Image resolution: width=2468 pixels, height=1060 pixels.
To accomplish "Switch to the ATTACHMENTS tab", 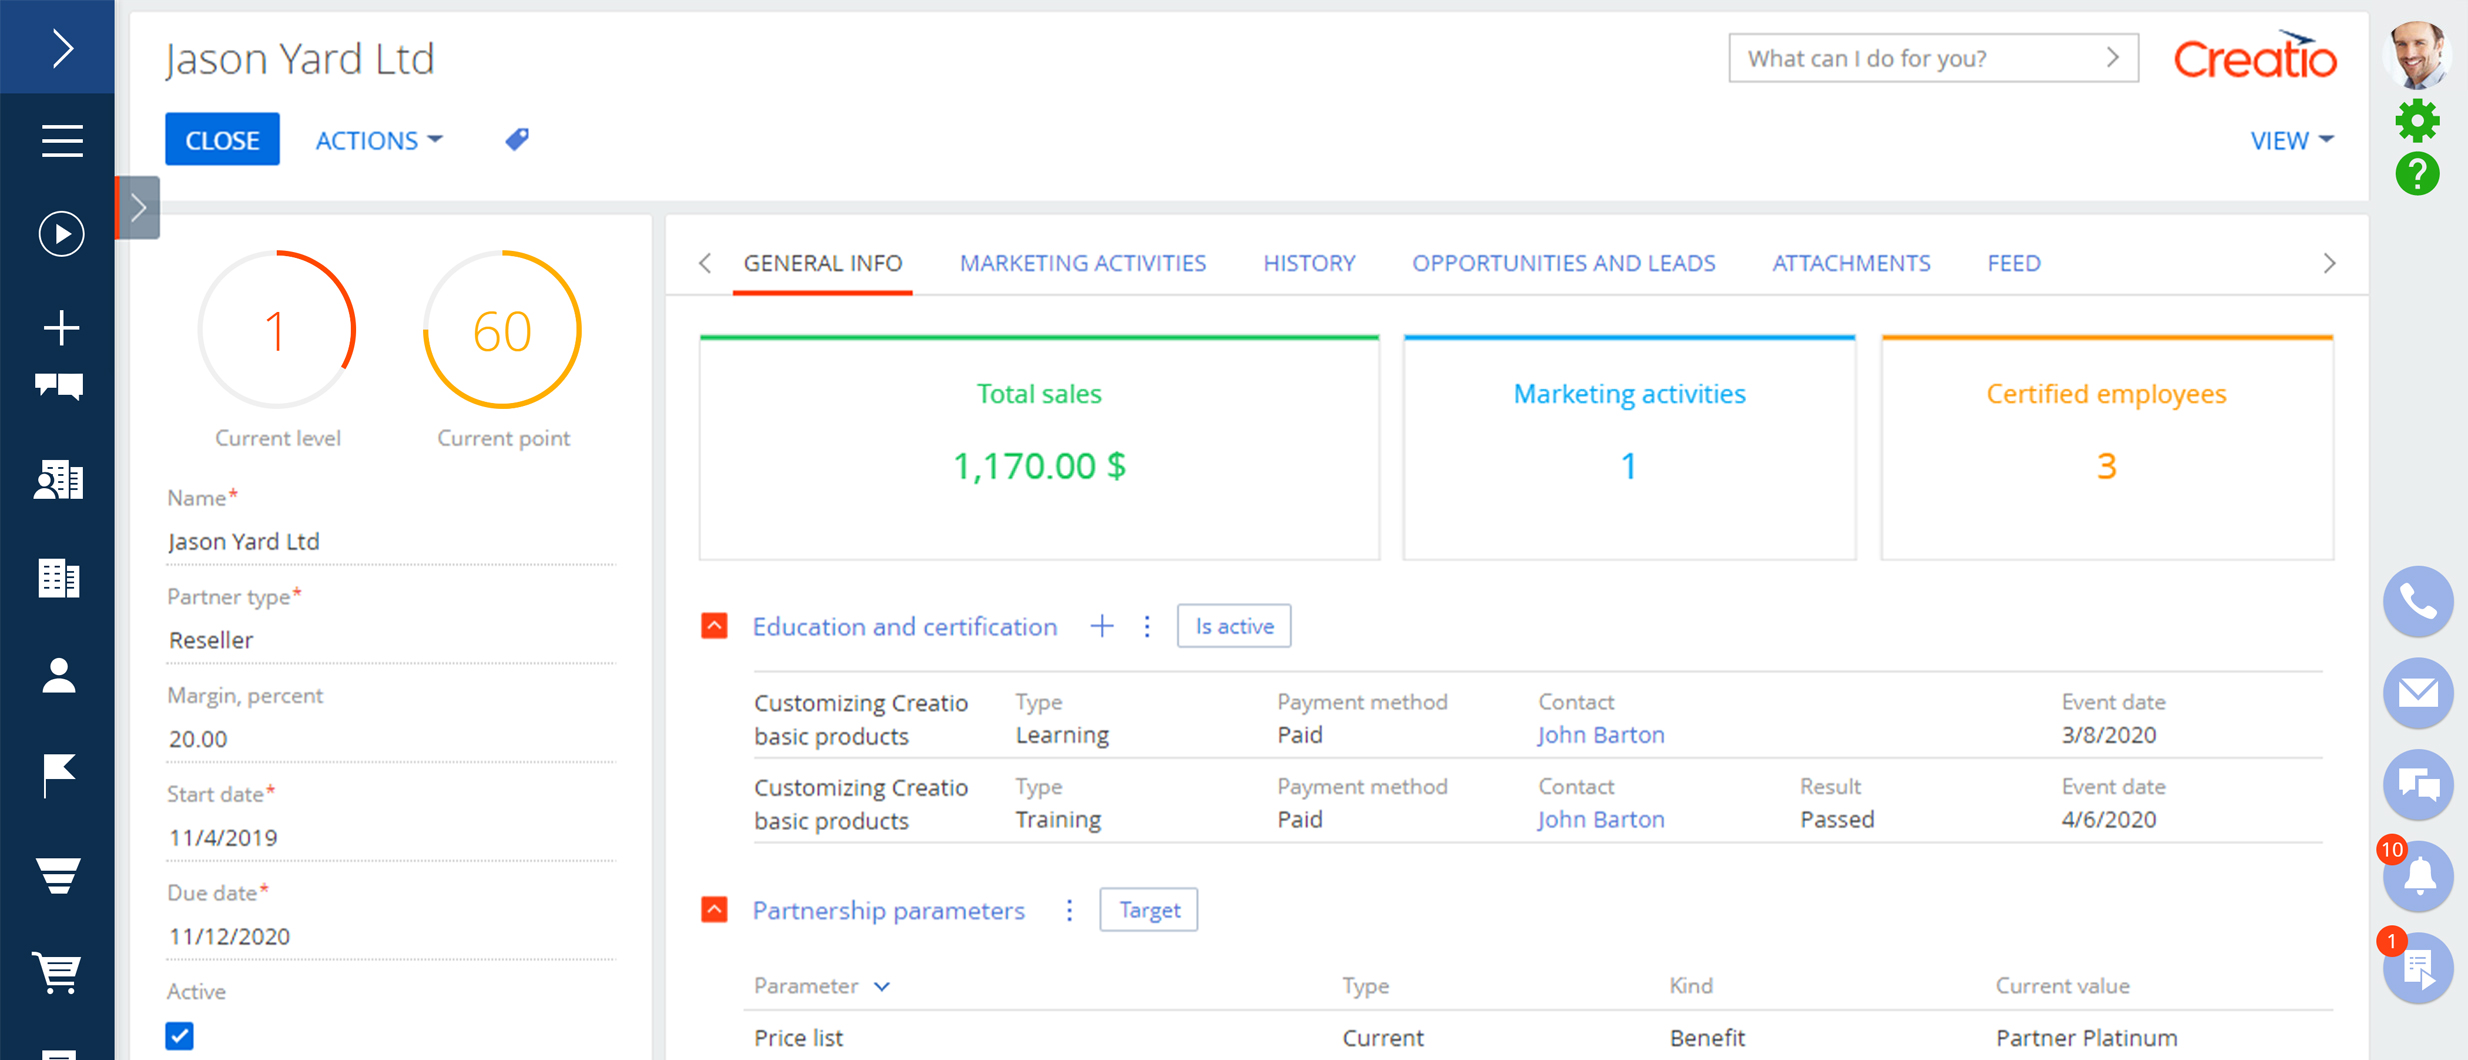I will 1851,263.
